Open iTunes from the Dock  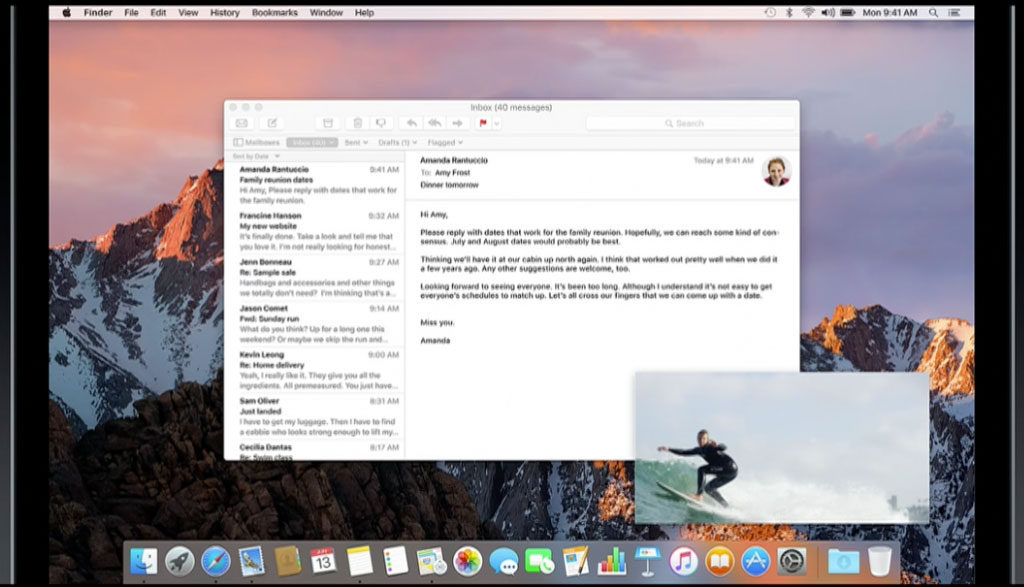(x=684, y=561)
